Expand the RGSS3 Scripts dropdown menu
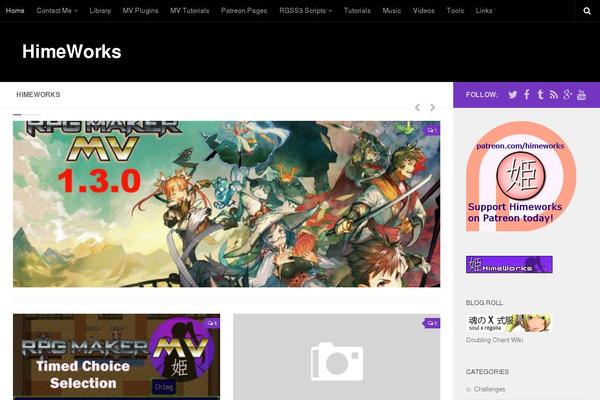The image size is (600, 400). pyautogui.click(x=305, y=11)
